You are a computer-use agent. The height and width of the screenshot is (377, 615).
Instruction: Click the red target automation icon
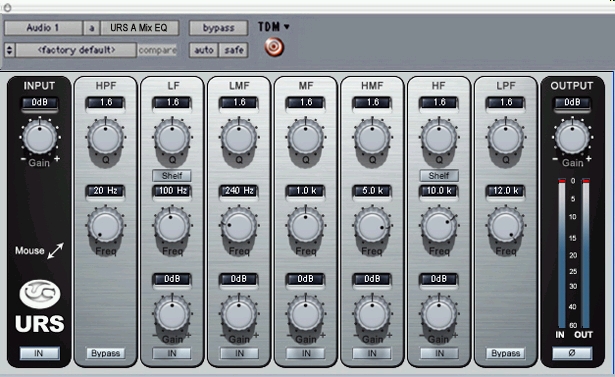point(274,47)
